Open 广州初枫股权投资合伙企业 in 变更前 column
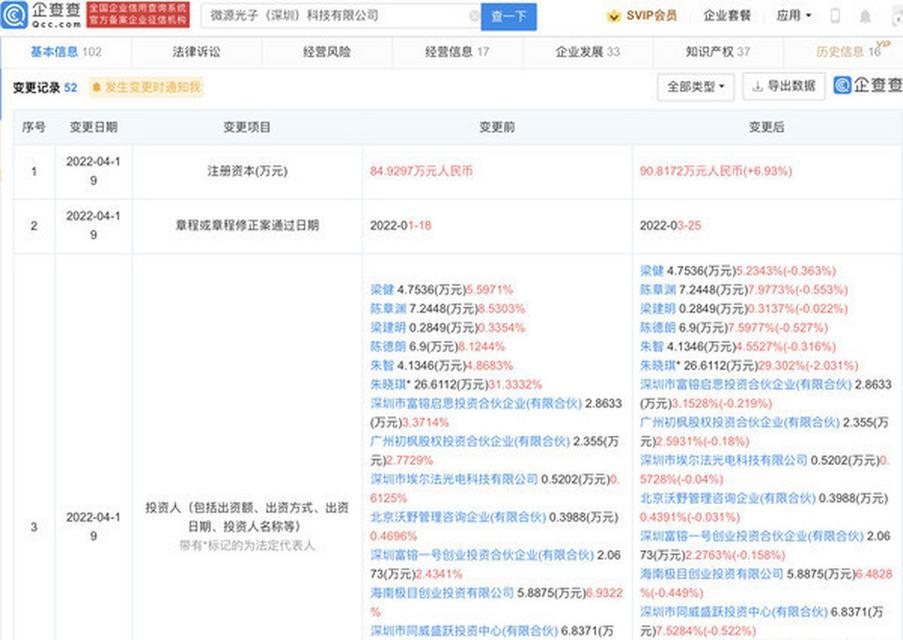The image size is (903, 640). (470, 441)
